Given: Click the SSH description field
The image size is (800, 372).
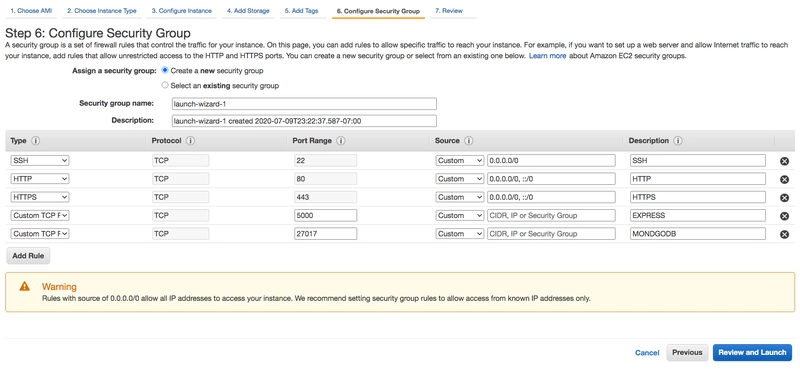Looking at the screenshot, I should [x=697, y=160].
